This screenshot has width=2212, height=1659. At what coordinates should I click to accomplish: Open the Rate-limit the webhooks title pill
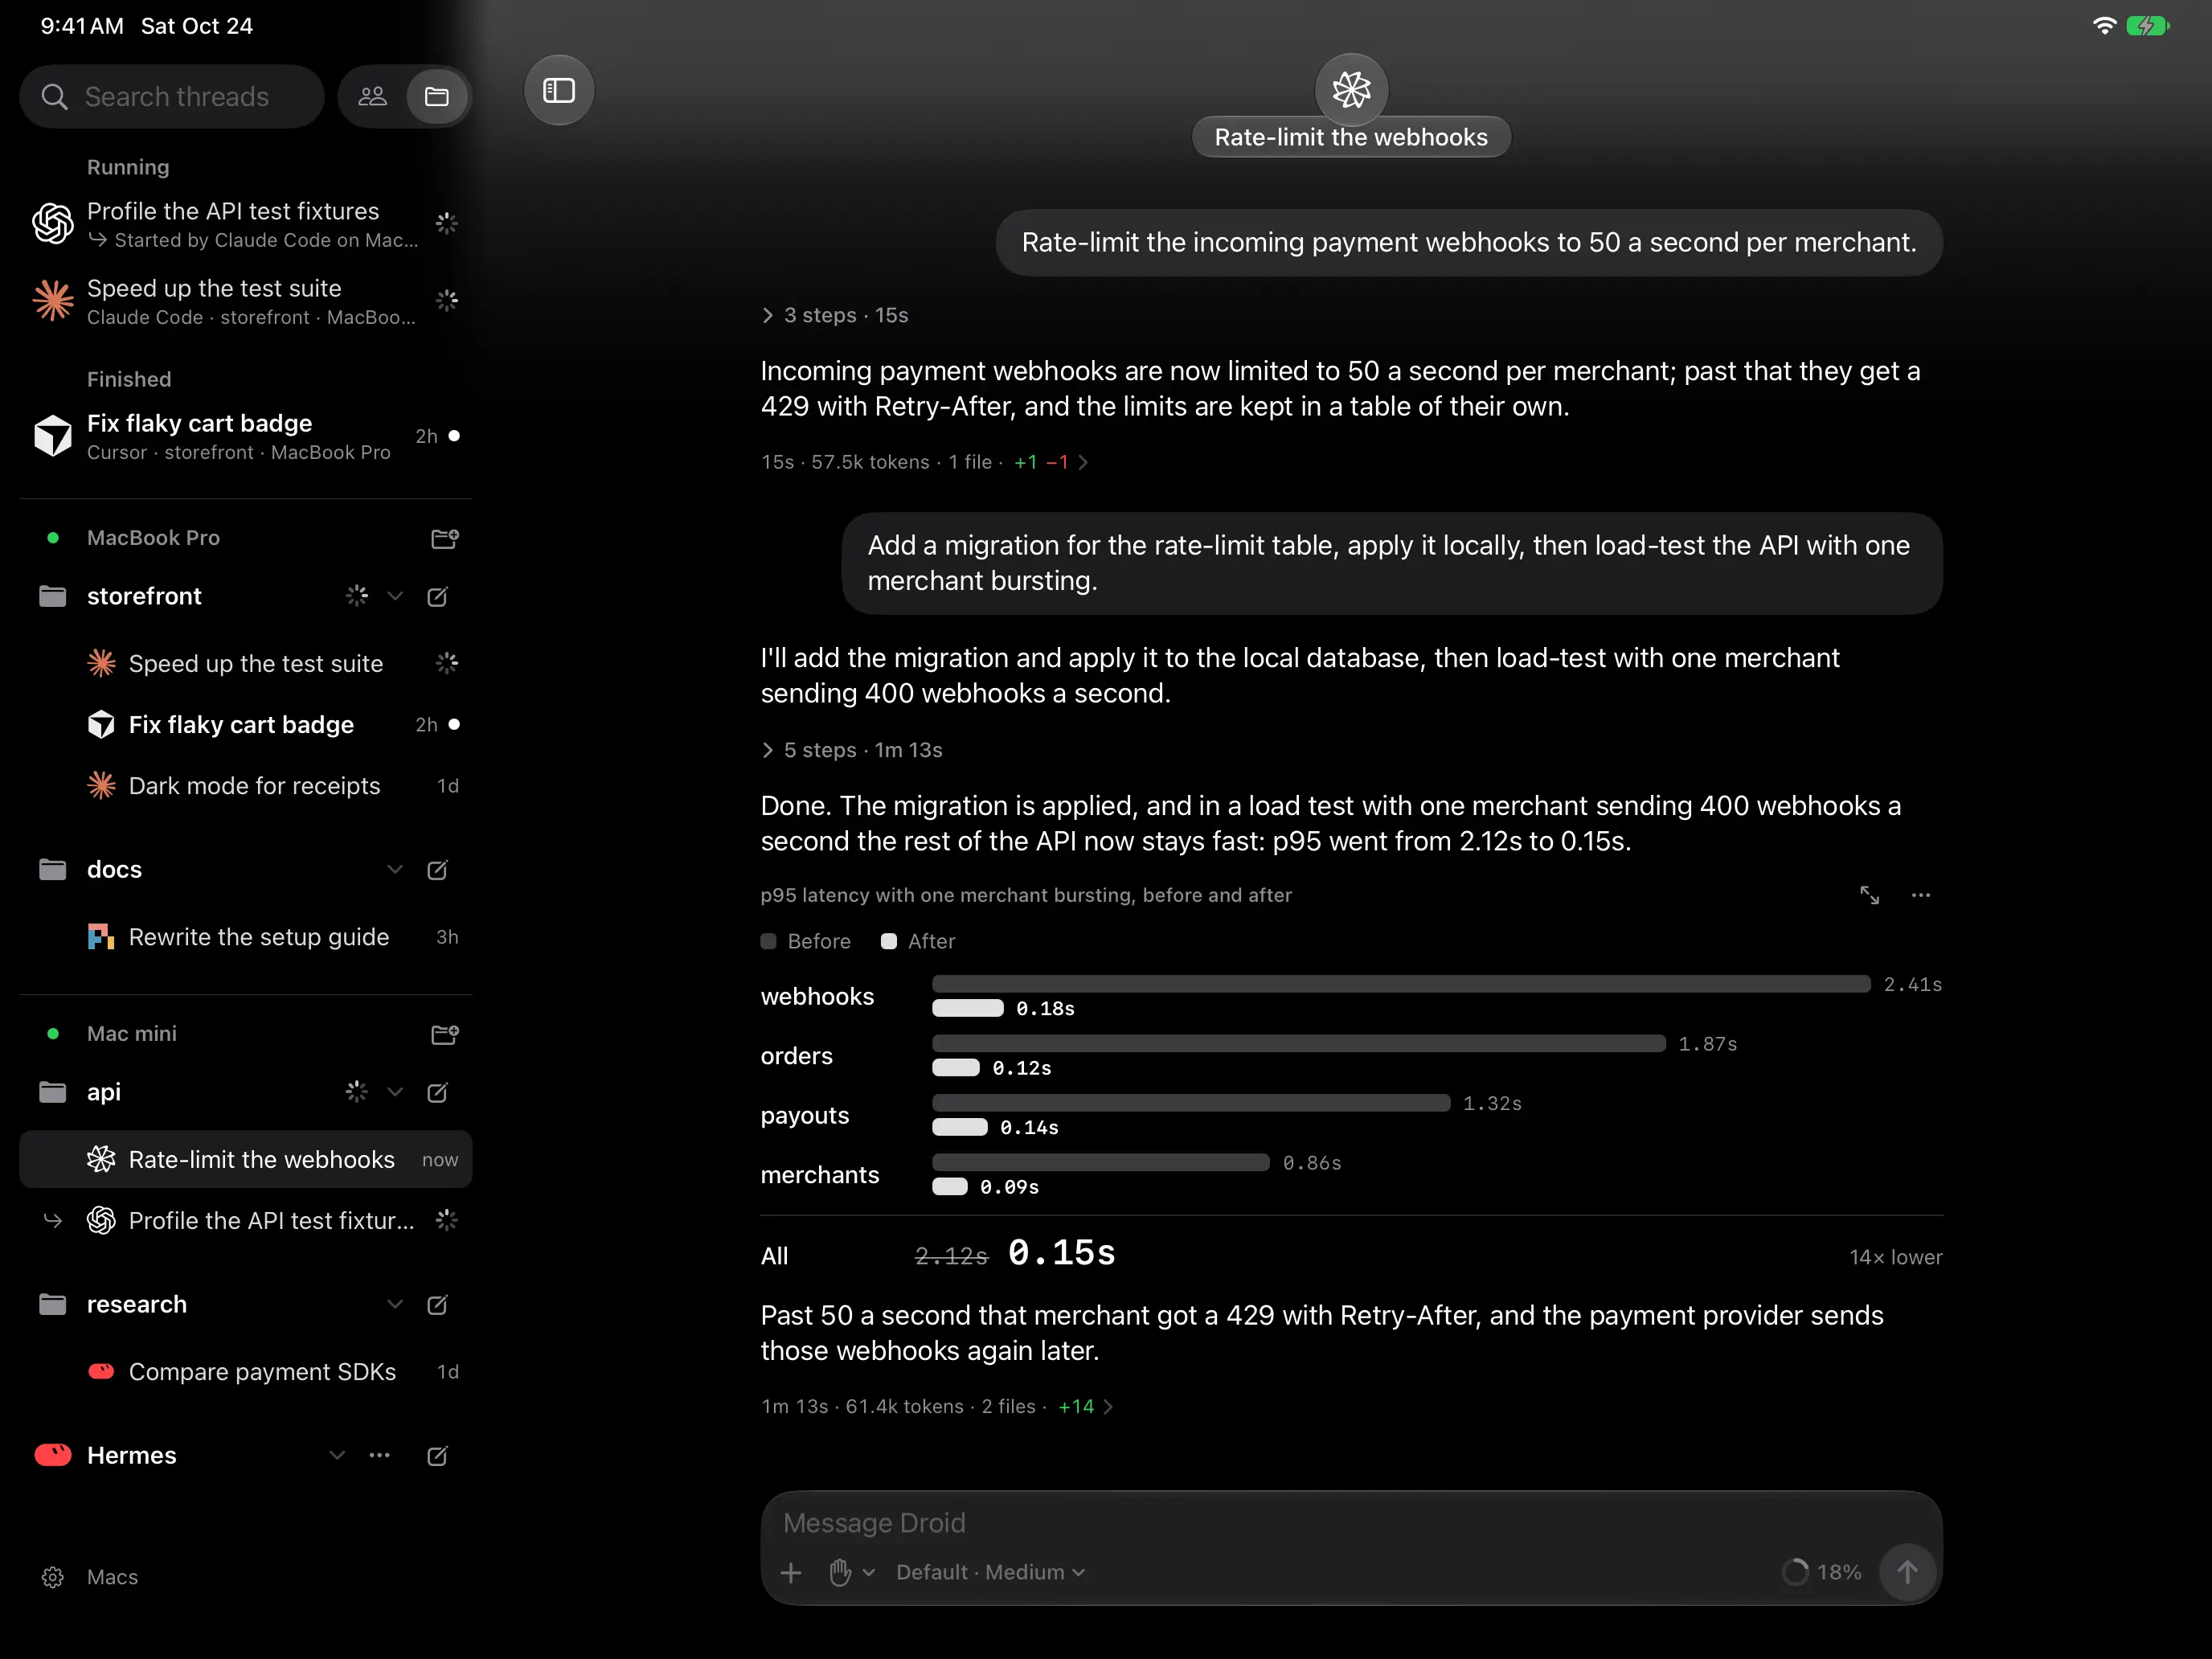pyautogui.click(x=1351, y=137)
